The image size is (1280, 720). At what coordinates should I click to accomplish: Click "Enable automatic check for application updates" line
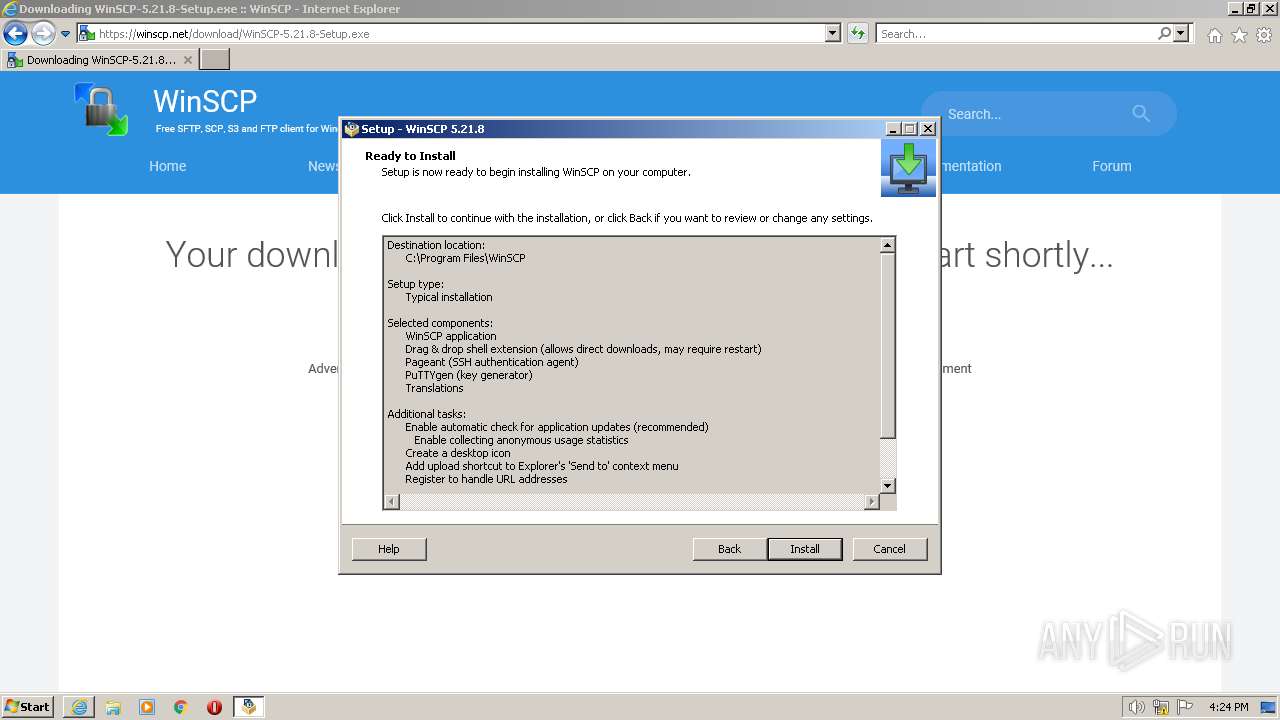[557, 427]
